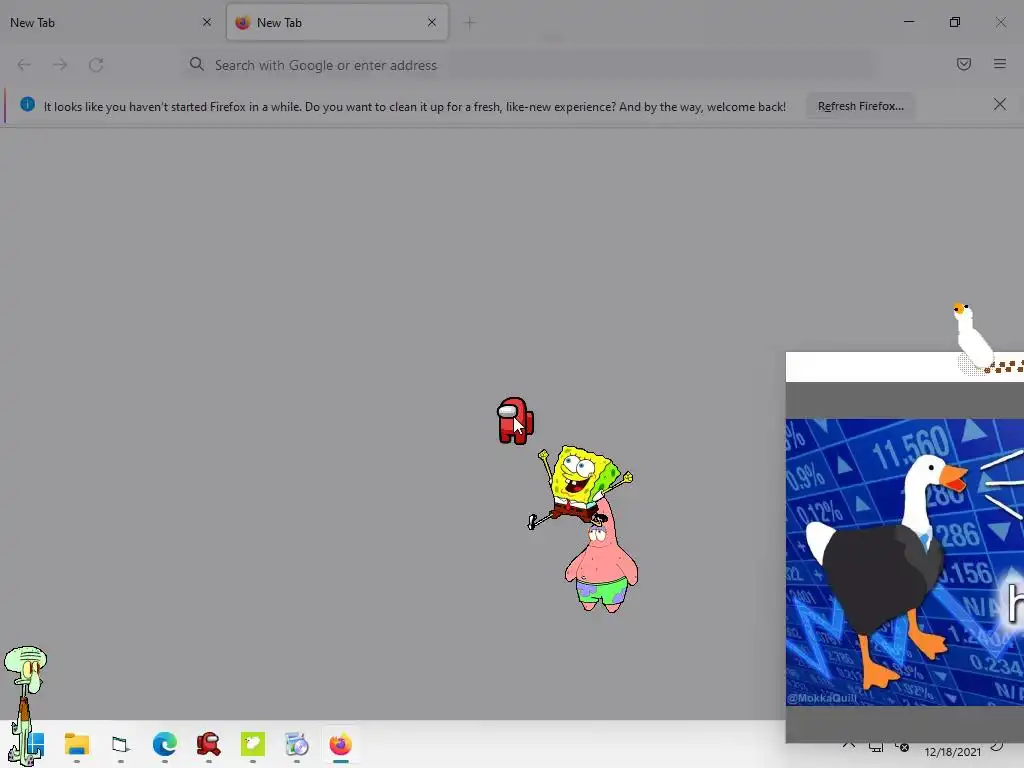
Task: Open the Task View taskbar icon
Action: [x=121, y=744]
